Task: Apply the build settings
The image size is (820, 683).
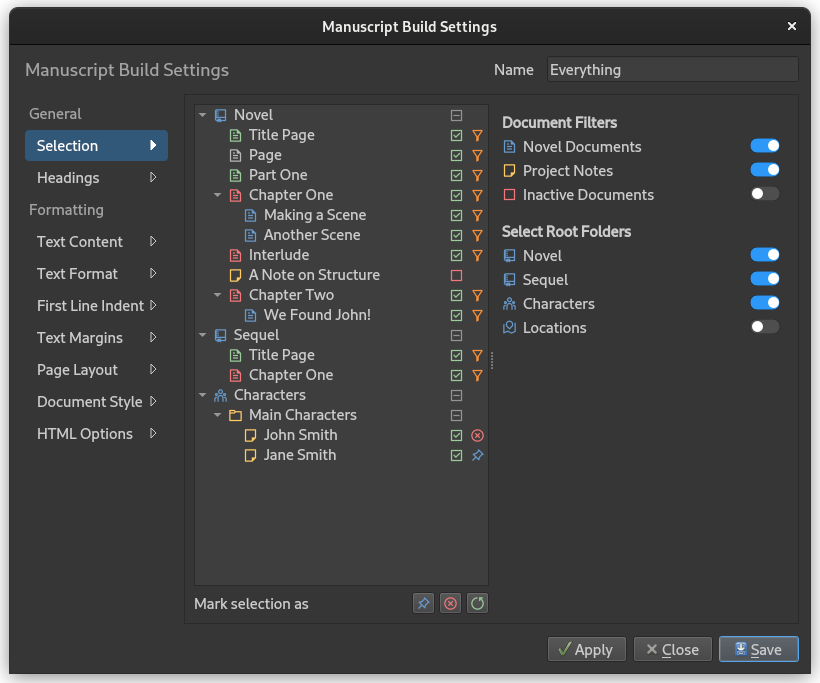Action: (x=586, y=649)
